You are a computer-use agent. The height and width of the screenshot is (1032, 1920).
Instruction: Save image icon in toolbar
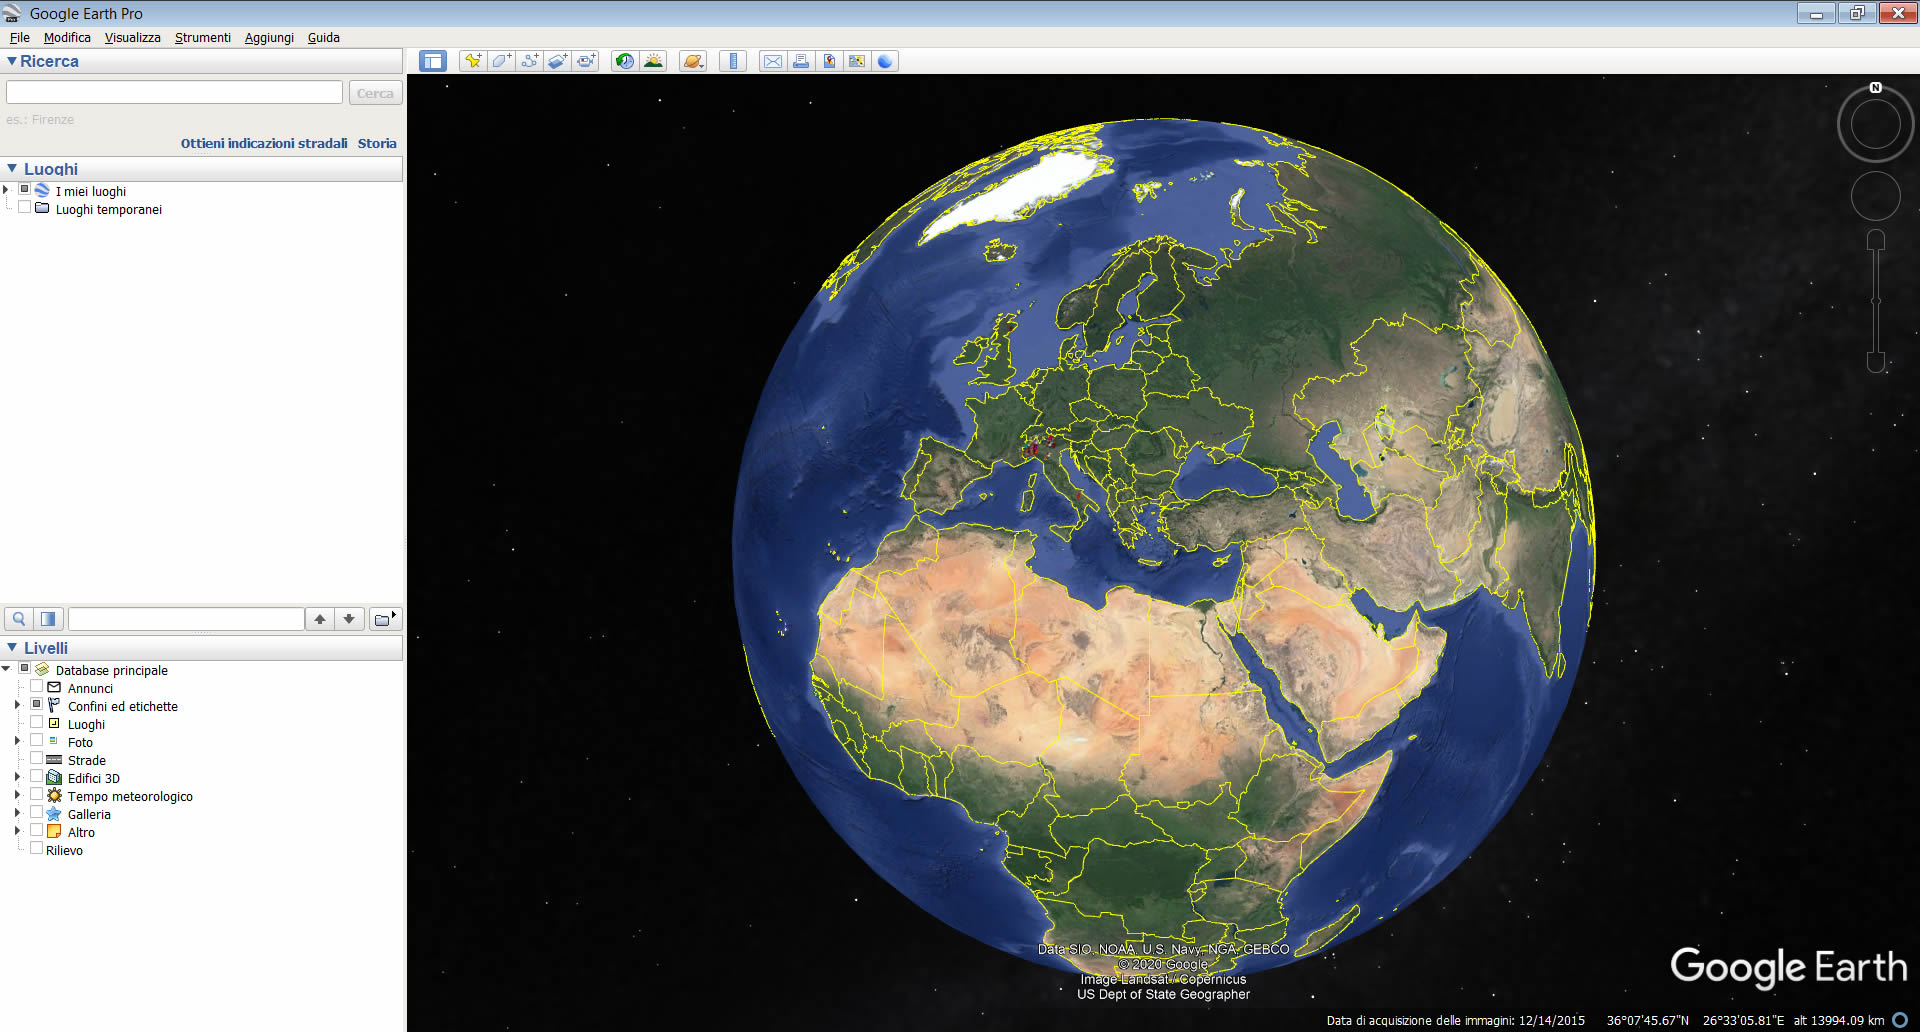click(829, 61)
